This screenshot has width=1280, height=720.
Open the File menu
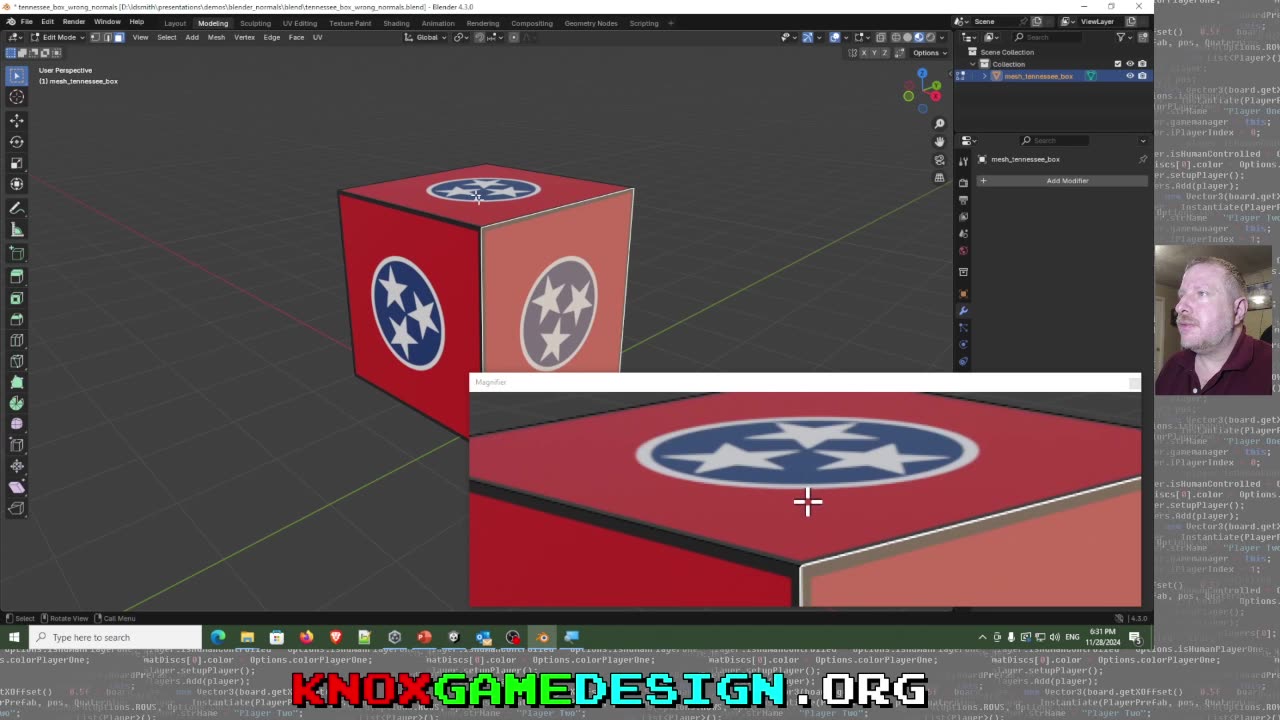(27, 22)
